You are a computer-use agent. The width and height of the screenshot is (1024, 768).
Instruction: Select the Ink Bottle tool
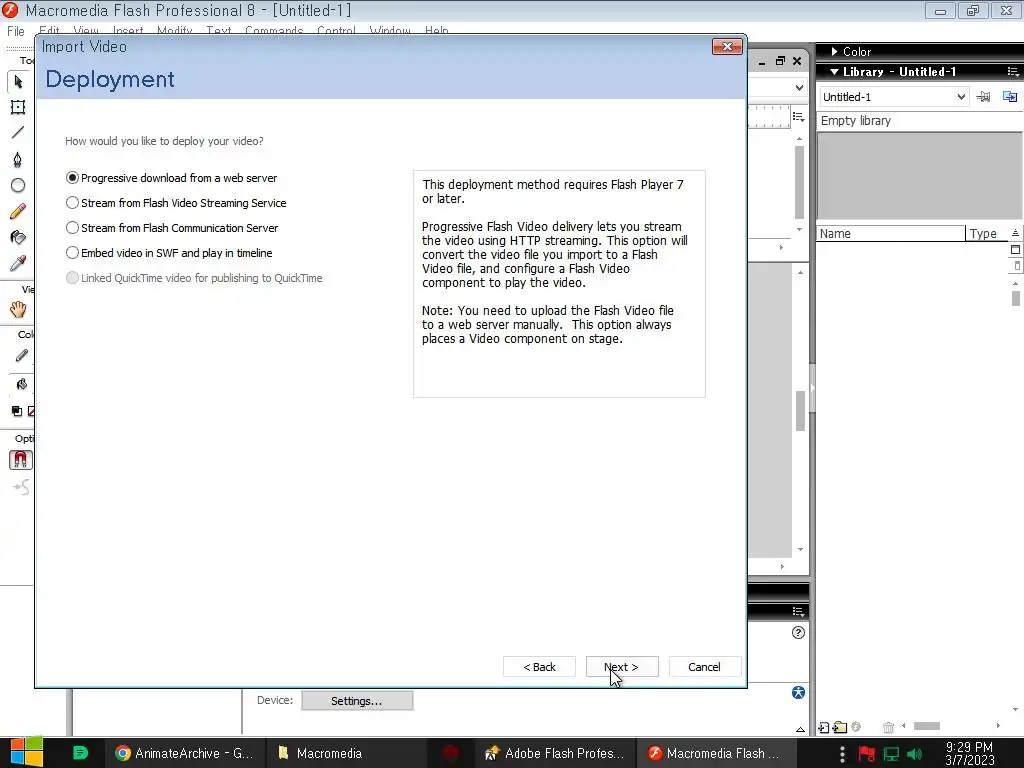pyautogui.click(x=18, y=237)
